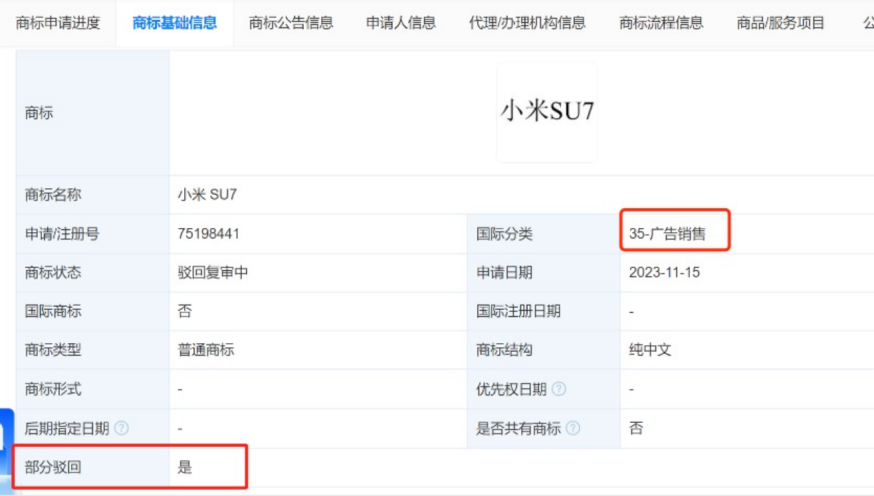This screenshot has width=874, height=496.
Task: Click the 商标形式 label
Action: [53, 389]
